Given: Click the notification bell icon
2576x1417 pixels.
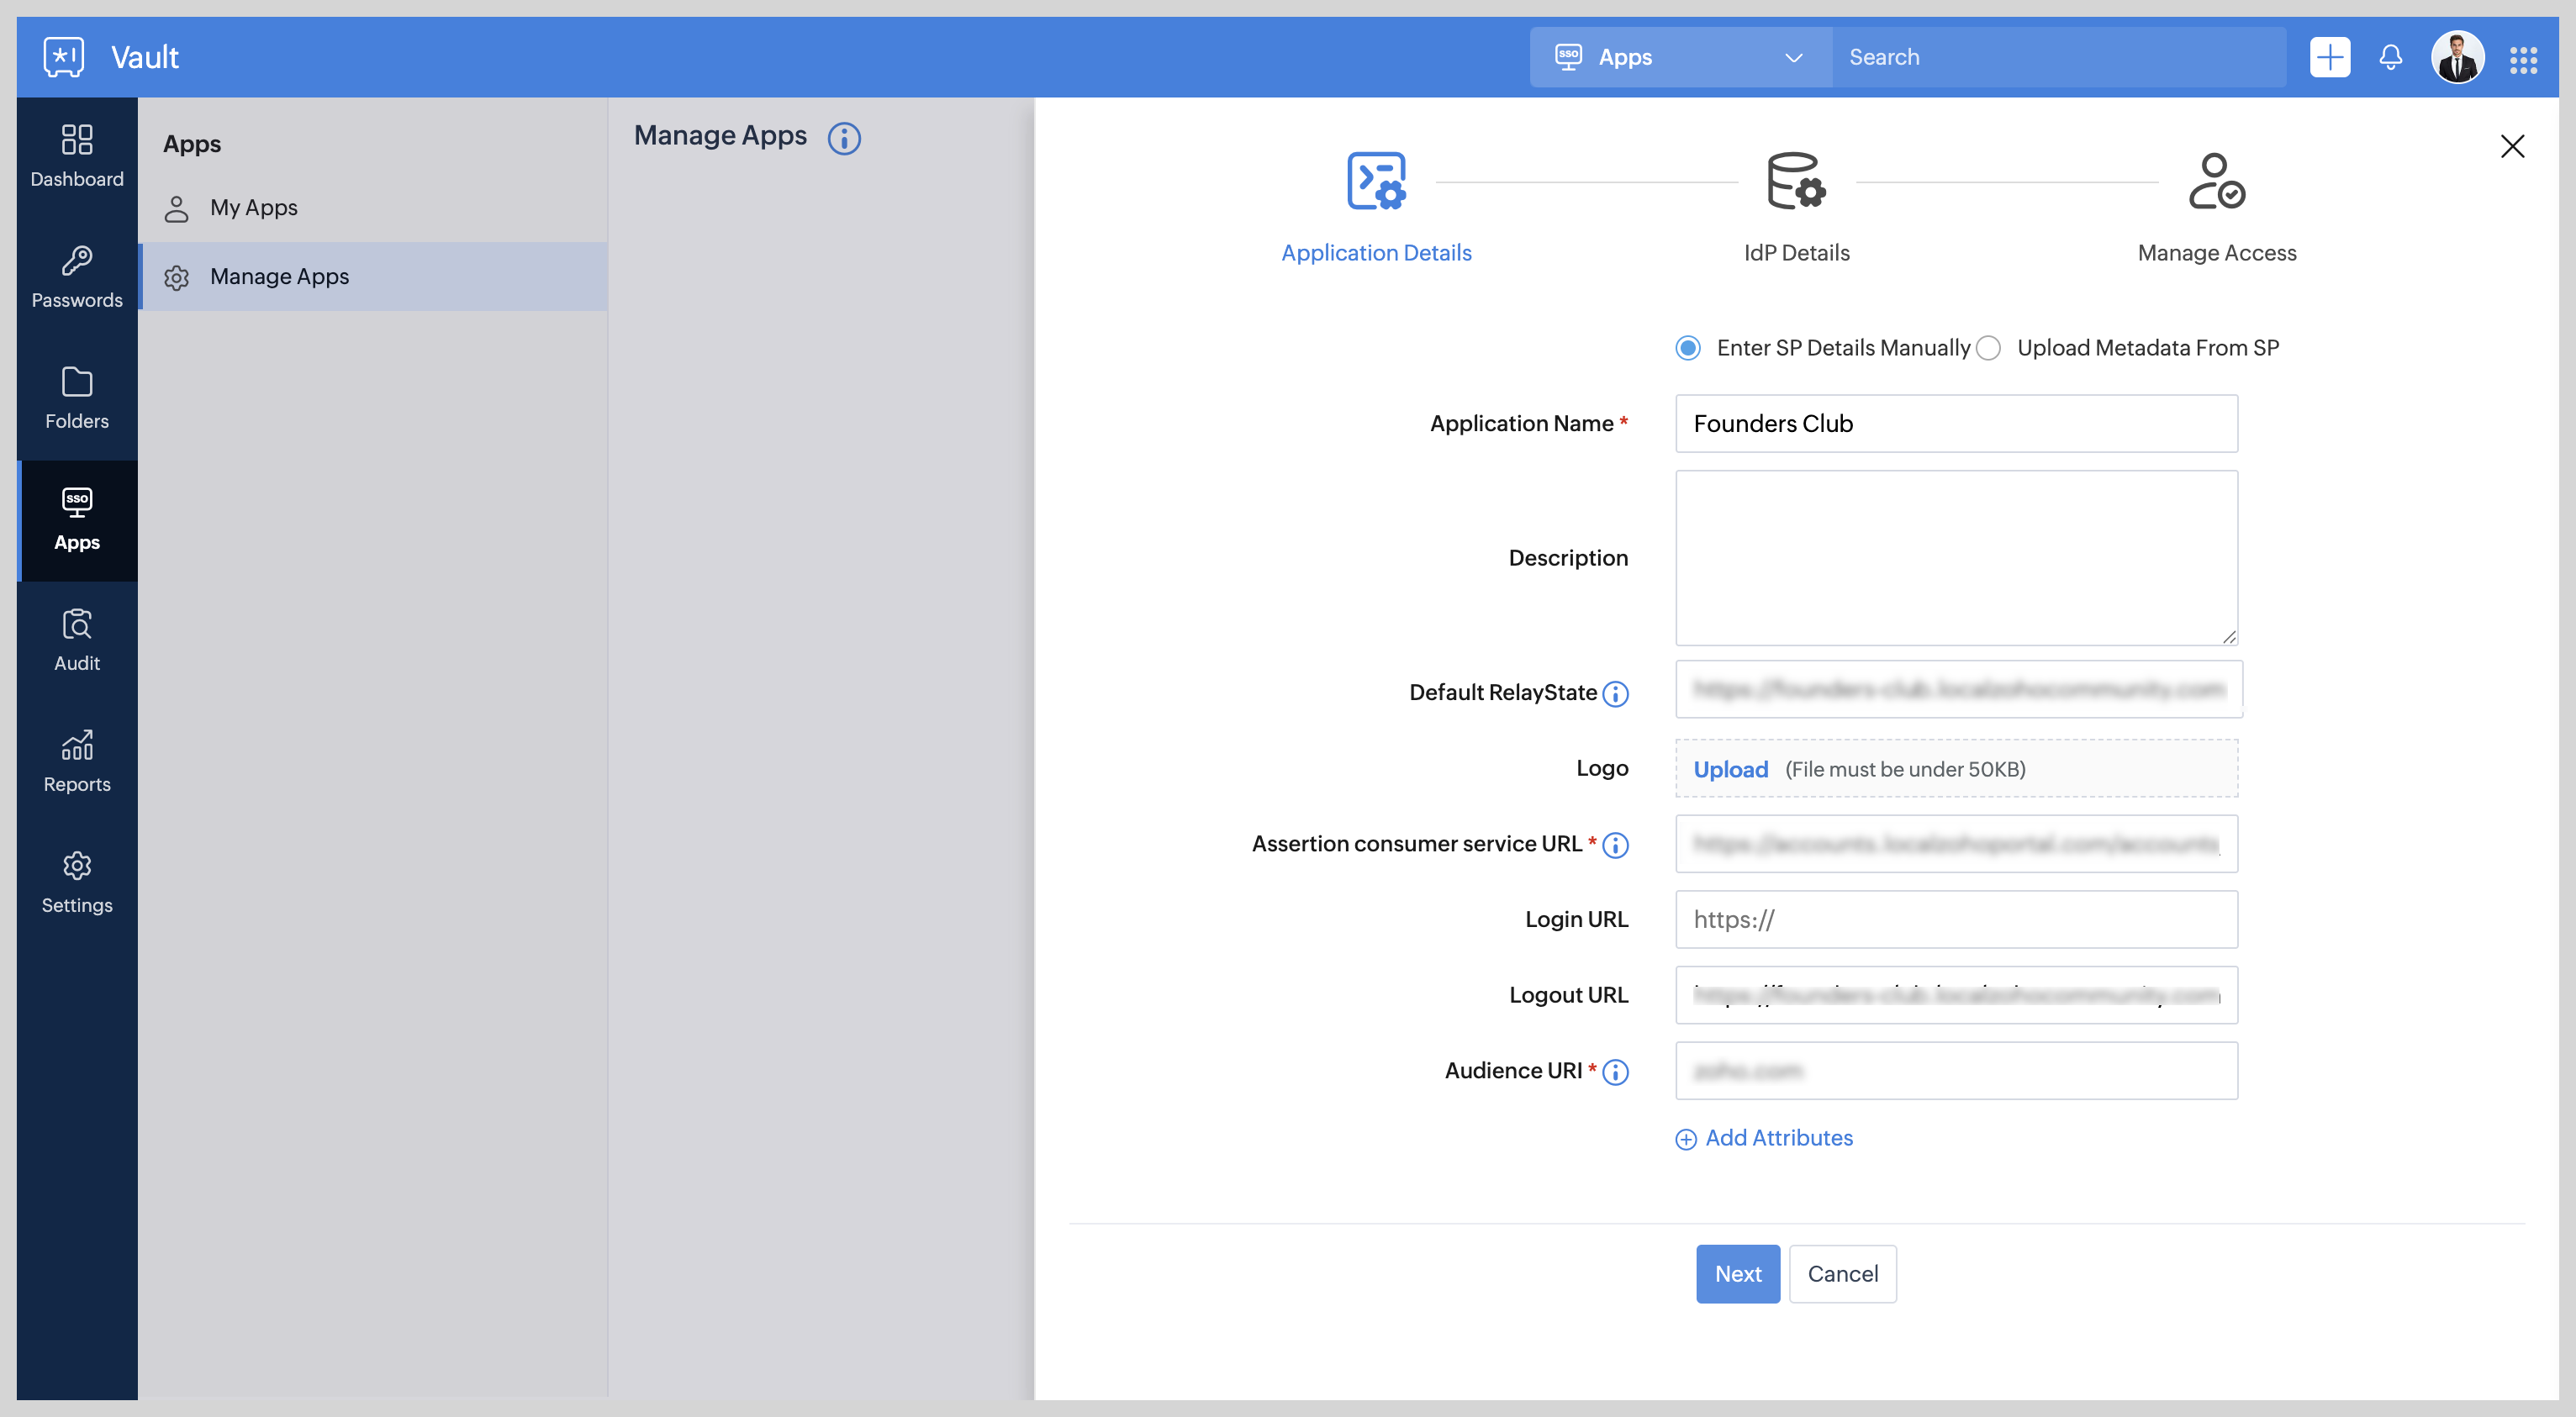Looking at the screenshot, I should click(2390, 57).
